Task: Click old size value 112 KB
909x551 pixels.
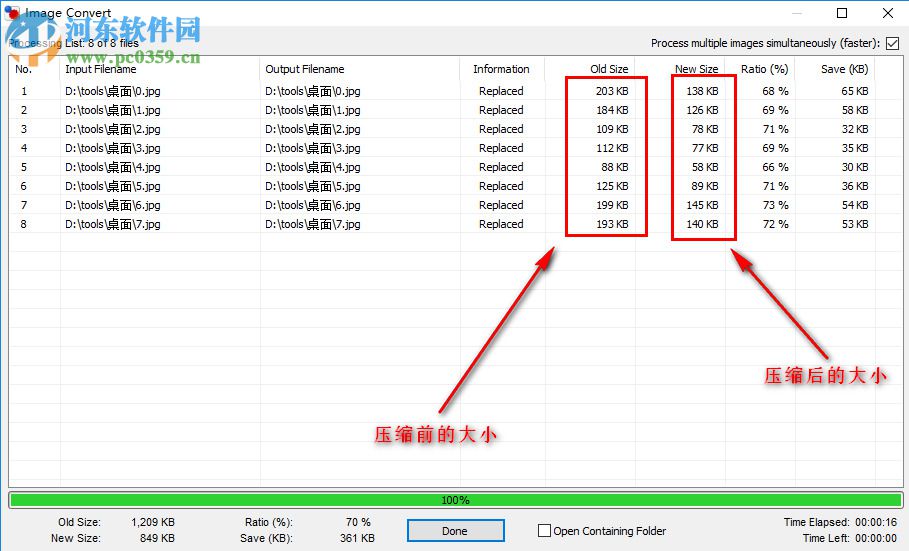Action: click(612, 148)
